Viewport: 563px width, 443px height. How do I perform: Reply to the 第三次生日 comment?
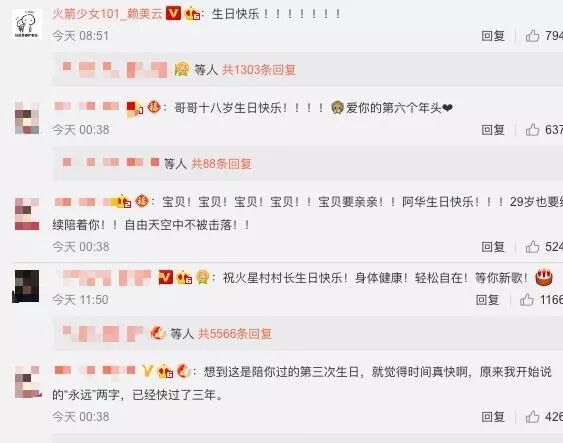point(493,417)
